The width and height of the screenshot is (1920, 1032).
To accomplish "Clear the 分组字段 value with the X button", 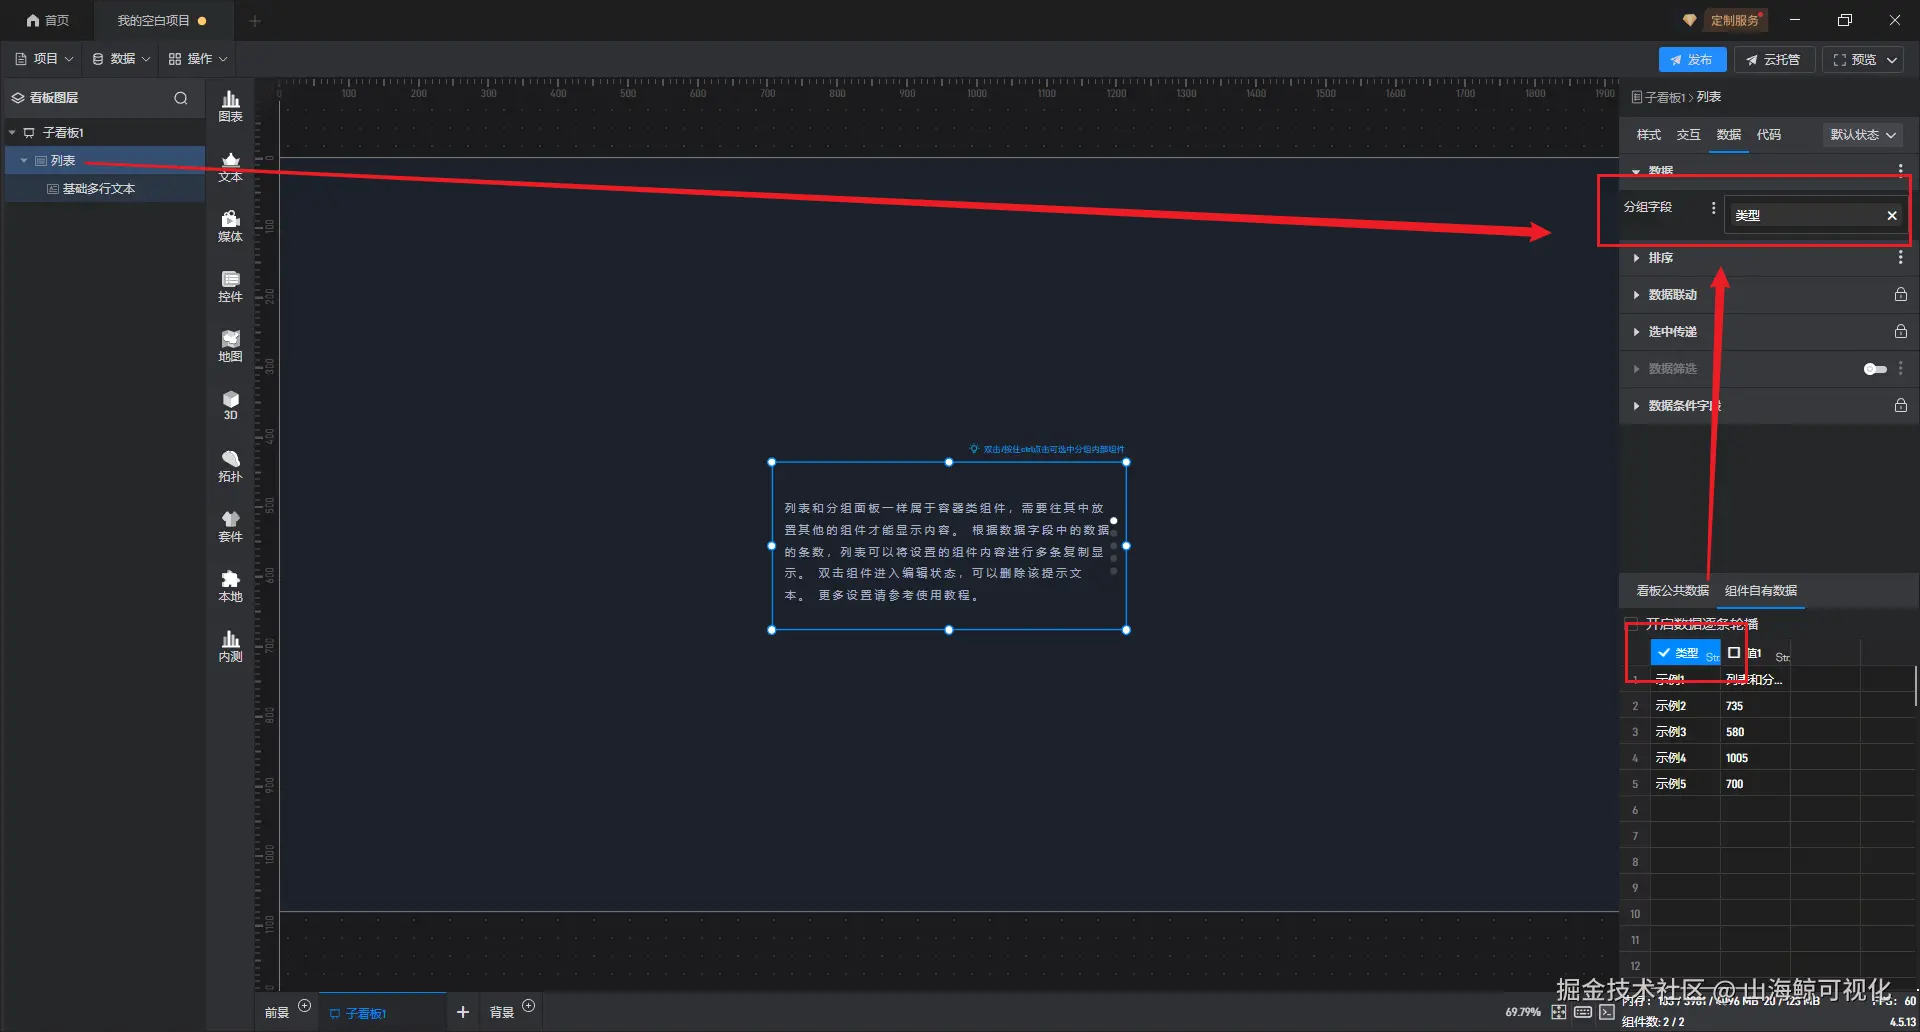I will [x=1892, y=215].
